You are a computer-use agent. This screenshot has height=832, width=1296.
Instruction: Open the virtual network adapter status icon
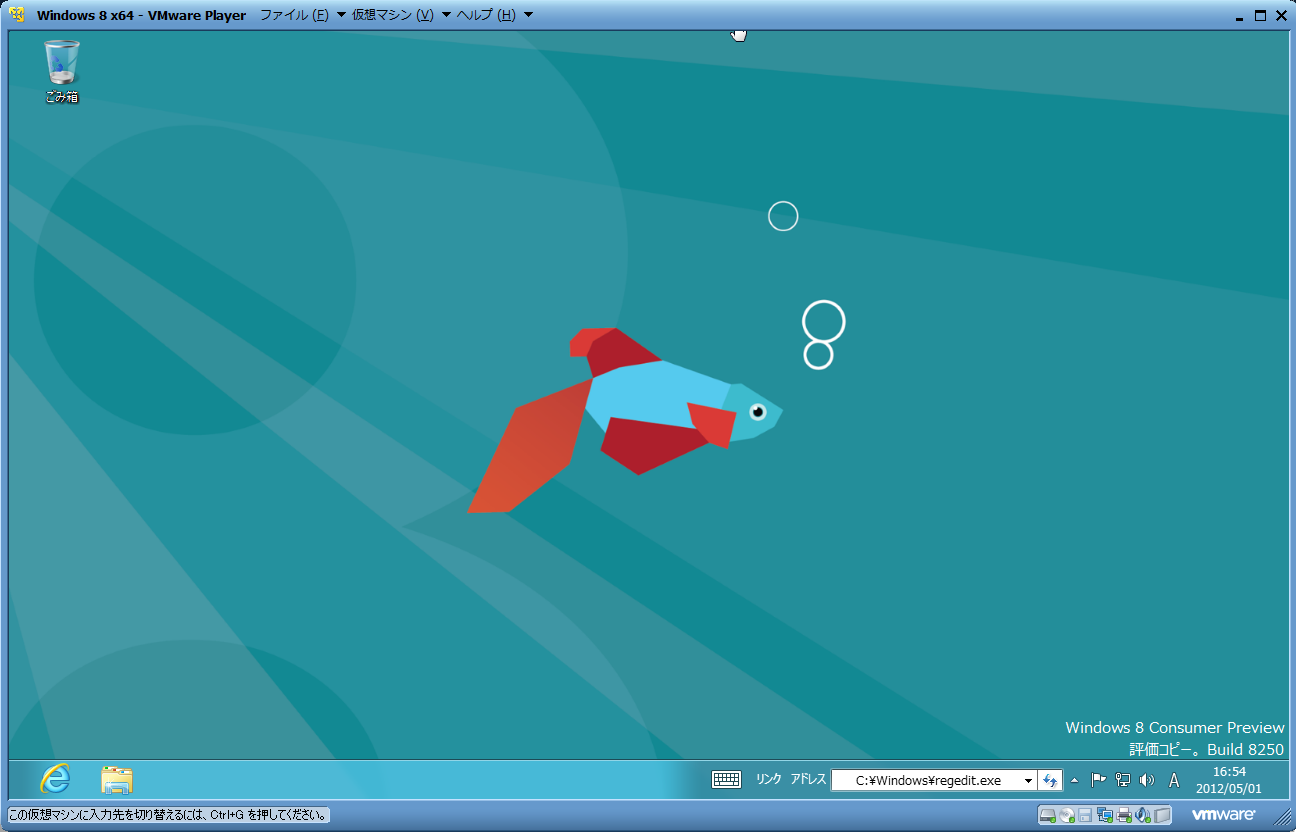tap(1103, 816)
